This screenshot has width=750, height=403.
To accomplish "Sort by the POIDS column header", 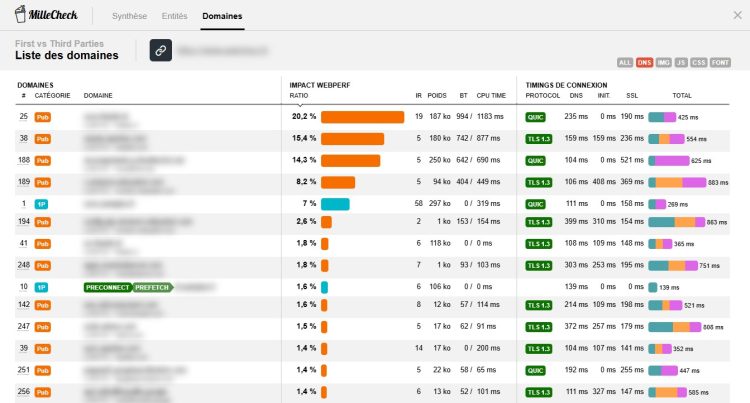I will click(x=437, y=96).
